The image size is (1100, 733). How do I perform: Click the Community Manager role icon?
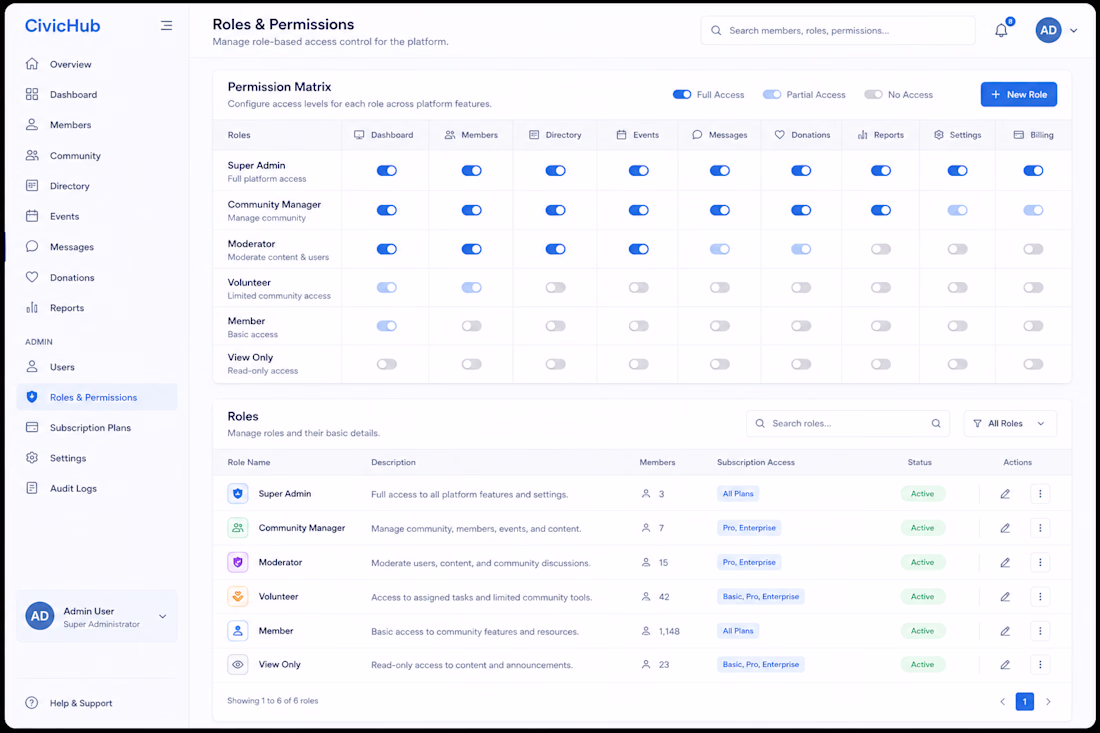click(238, 528)
